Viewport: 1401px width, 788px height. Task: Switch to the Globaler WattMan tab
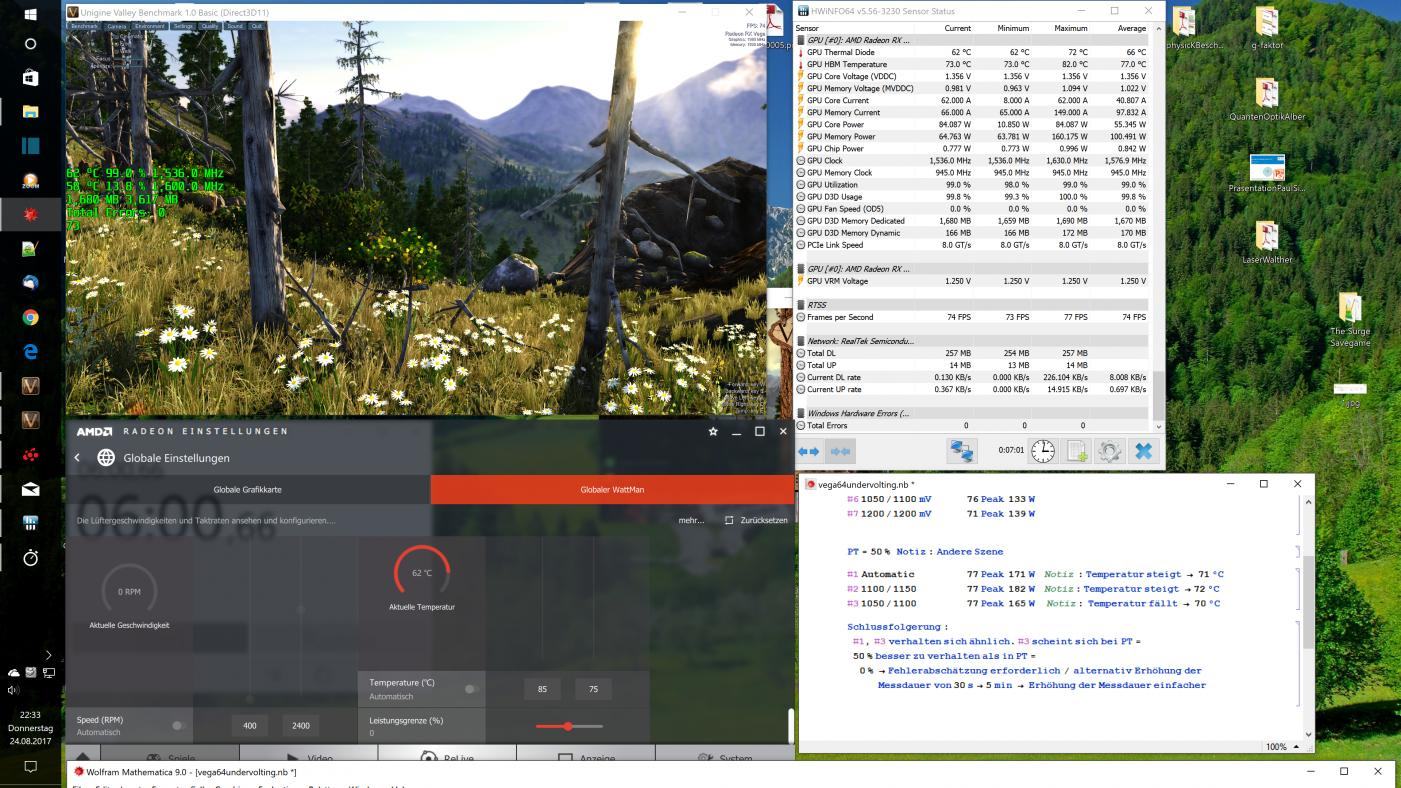[612, 490]
